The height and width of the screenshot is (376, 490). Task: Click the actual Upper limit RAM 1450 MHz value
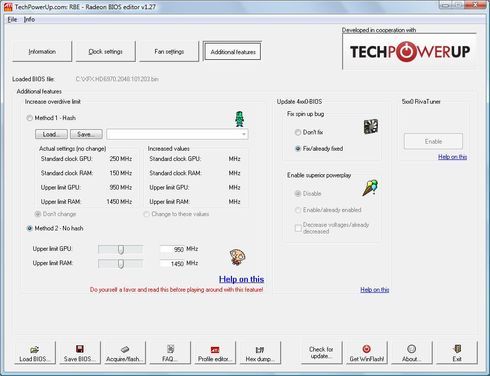(x=119, y=202)
